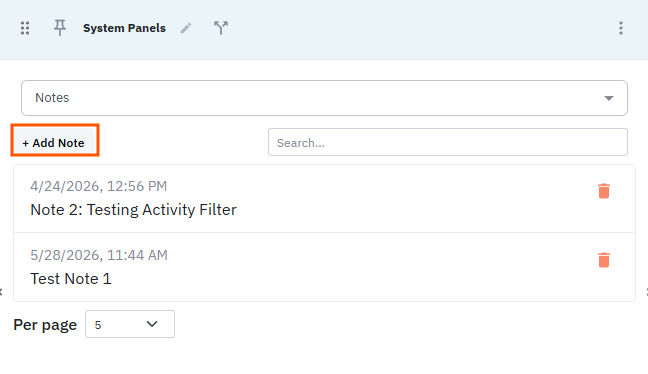The height and width of the screenshot is (374, 648).
Task: Open the Per page 5 dropdown
Action: pos(130,324)
